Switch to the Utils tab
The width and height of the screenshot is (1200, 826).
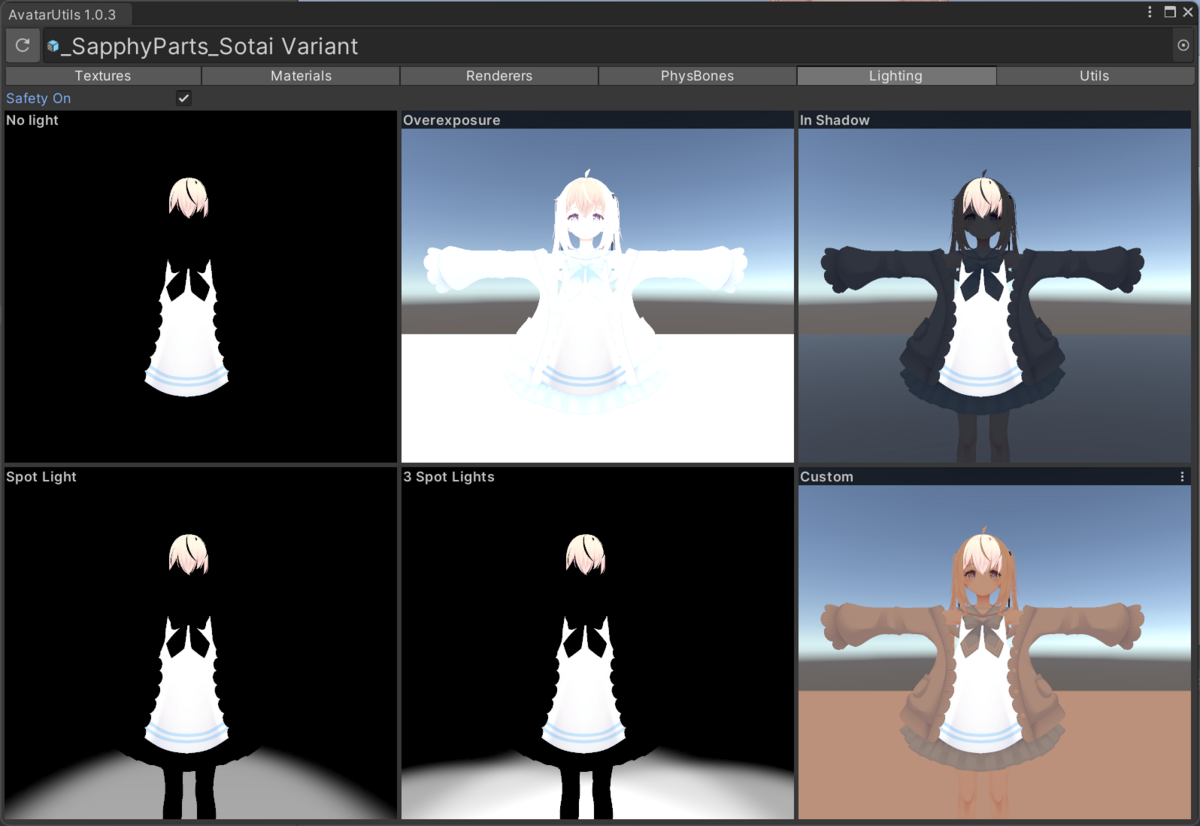(x=1094, y=76)
